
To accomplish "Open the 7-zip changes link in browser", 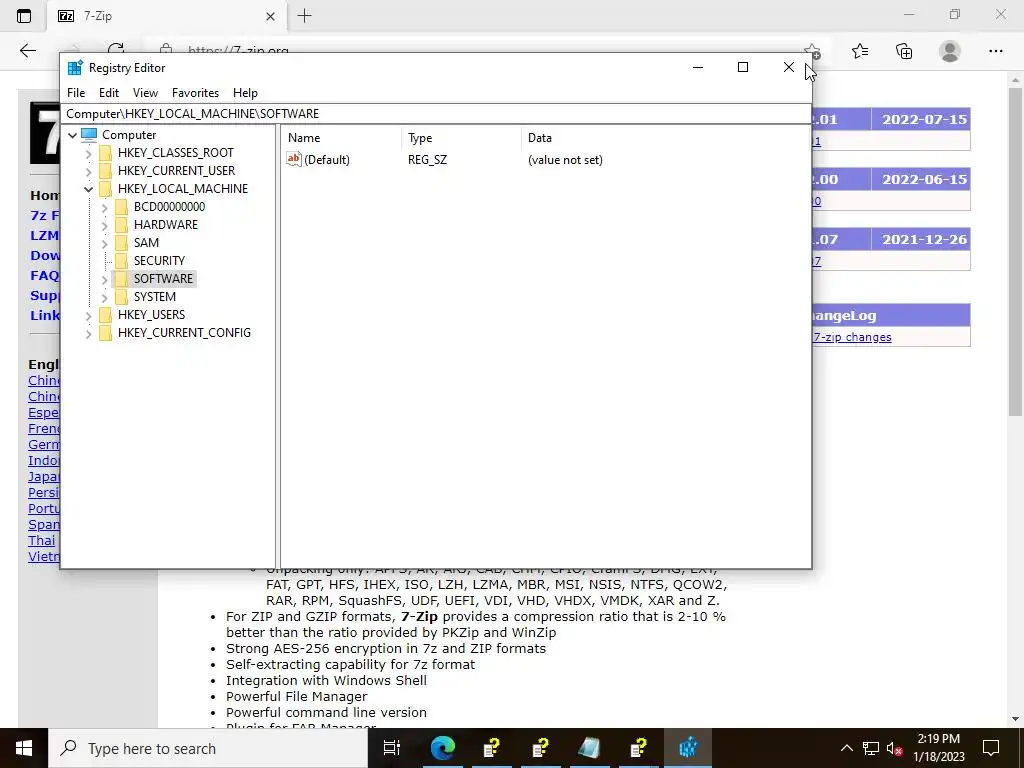I will 852,337.
